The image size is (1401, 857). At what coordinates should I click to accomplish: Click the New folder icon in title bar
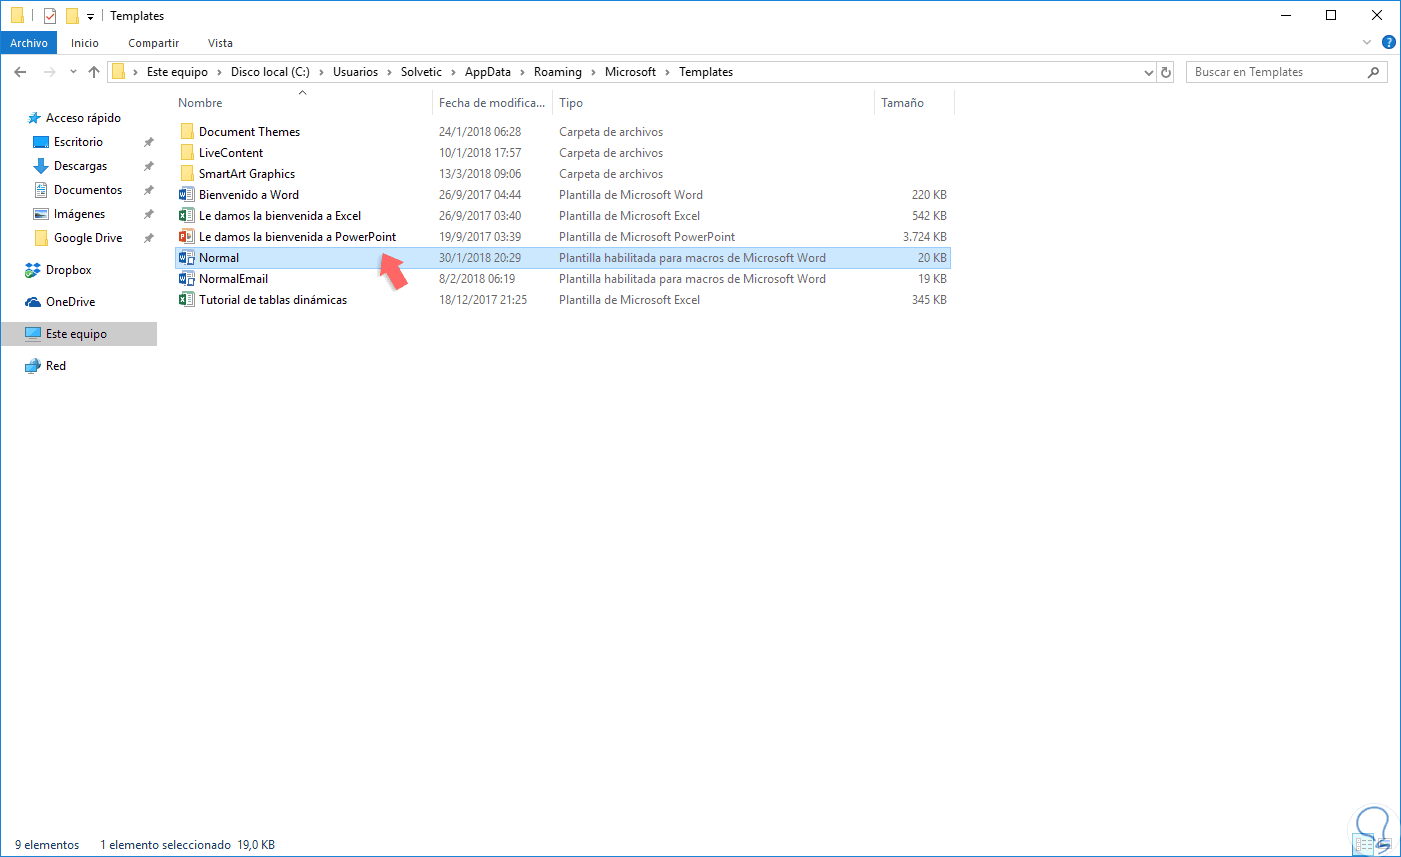point(72,16)
